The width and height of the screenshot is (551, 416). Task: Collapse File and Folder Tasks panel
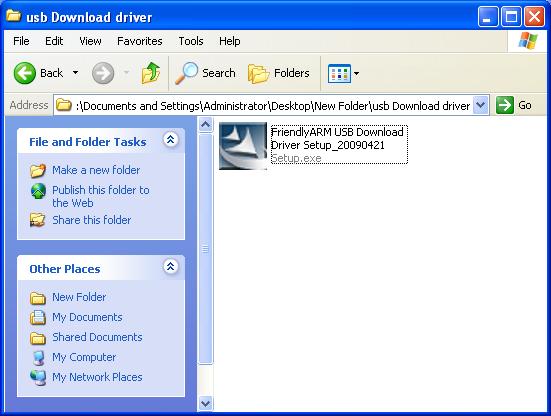[170, 139]
